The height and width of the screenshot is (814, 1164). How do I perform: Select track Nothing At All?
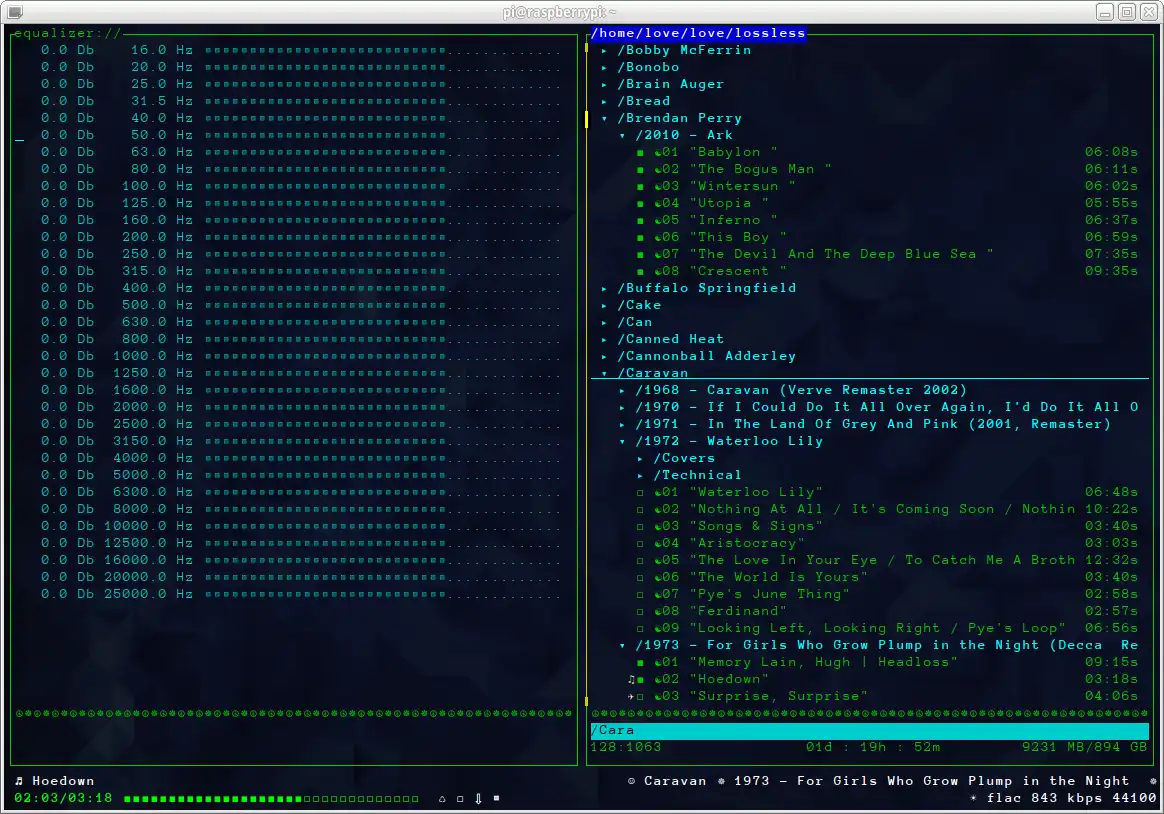point(883,509)
